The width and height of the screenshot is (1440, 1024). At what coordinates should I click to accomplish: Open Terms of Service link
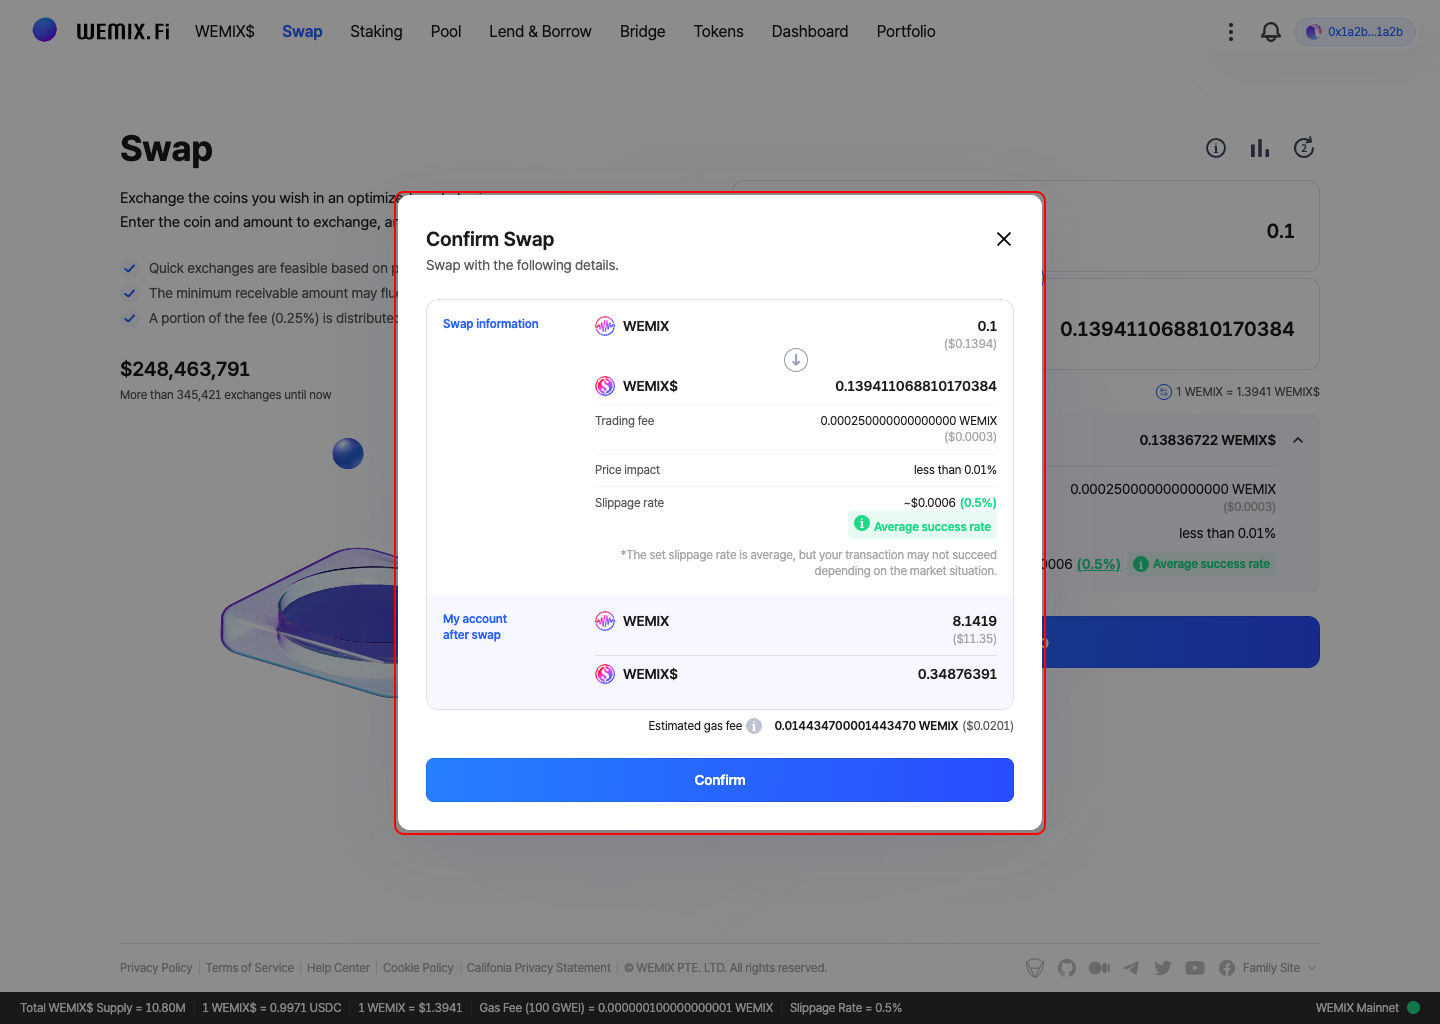click(250, 968)
